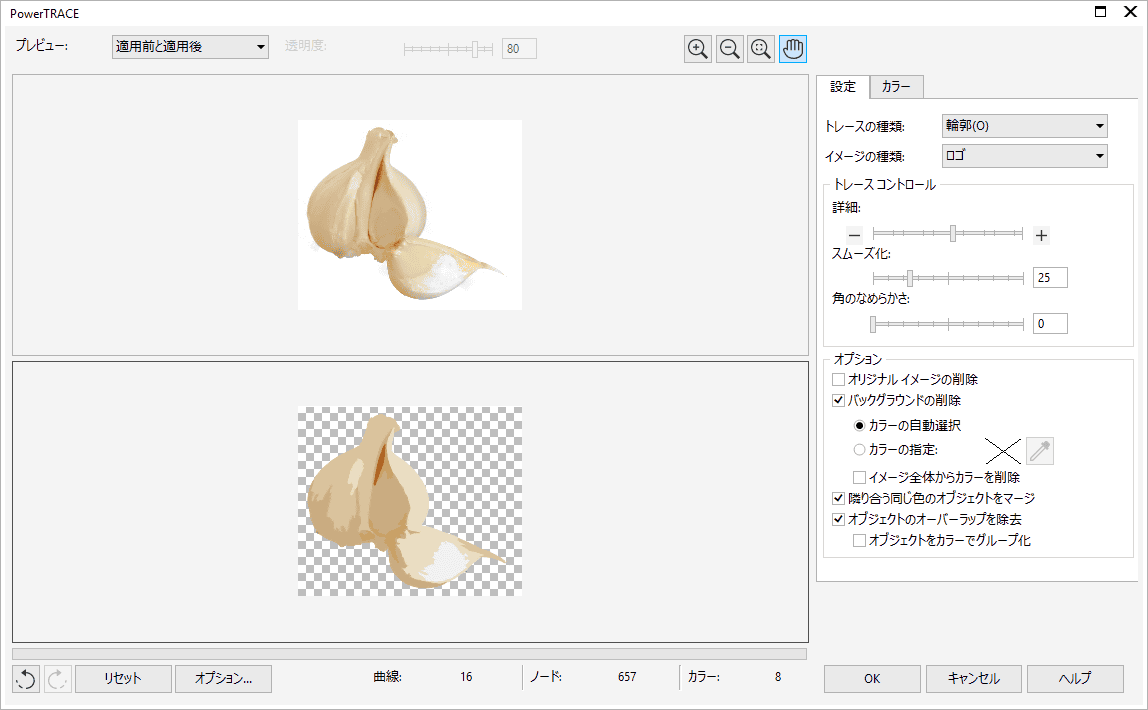The height and width of the screenshot is (710, 1148).
Task: Click the キャンセル button
Action: 974,679
